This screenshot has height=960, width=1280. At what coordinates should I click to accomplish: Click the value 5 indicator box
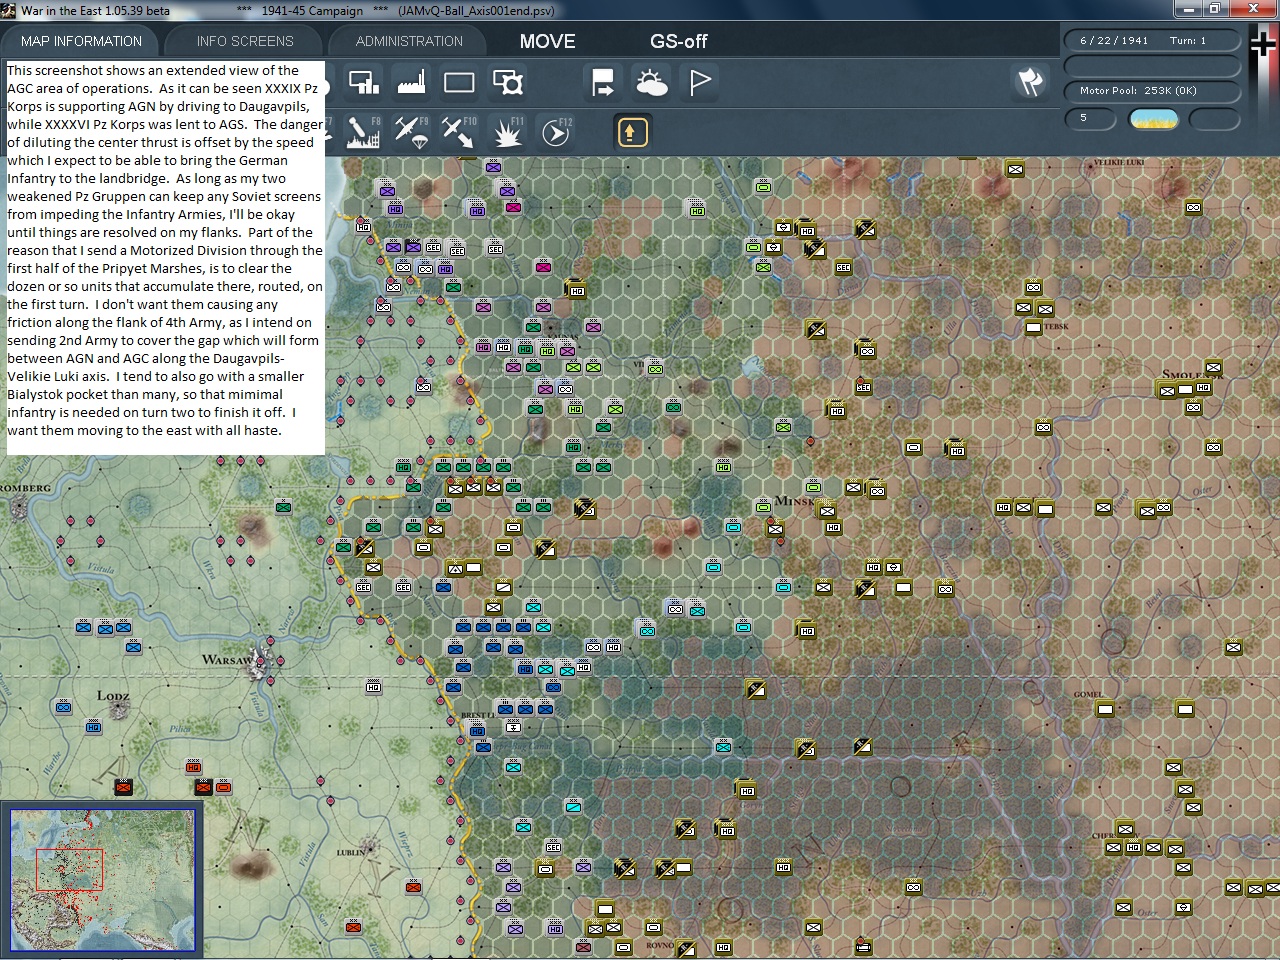[x=1092, y=118]
